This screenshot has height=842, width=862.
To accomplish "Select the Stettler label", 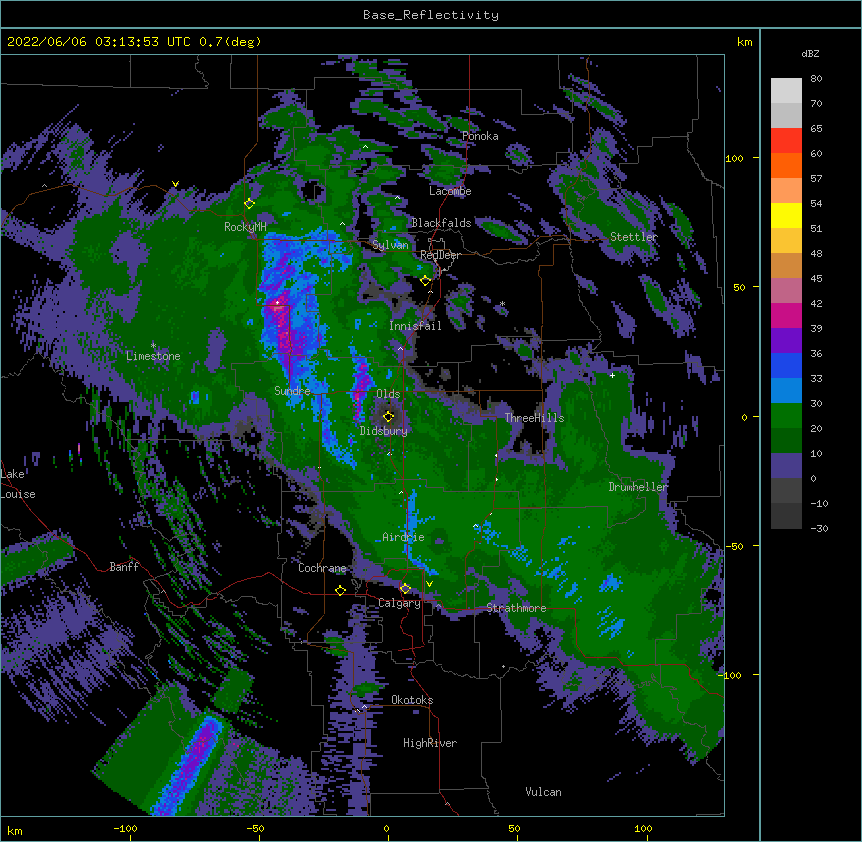I will (x=634, y=237).
